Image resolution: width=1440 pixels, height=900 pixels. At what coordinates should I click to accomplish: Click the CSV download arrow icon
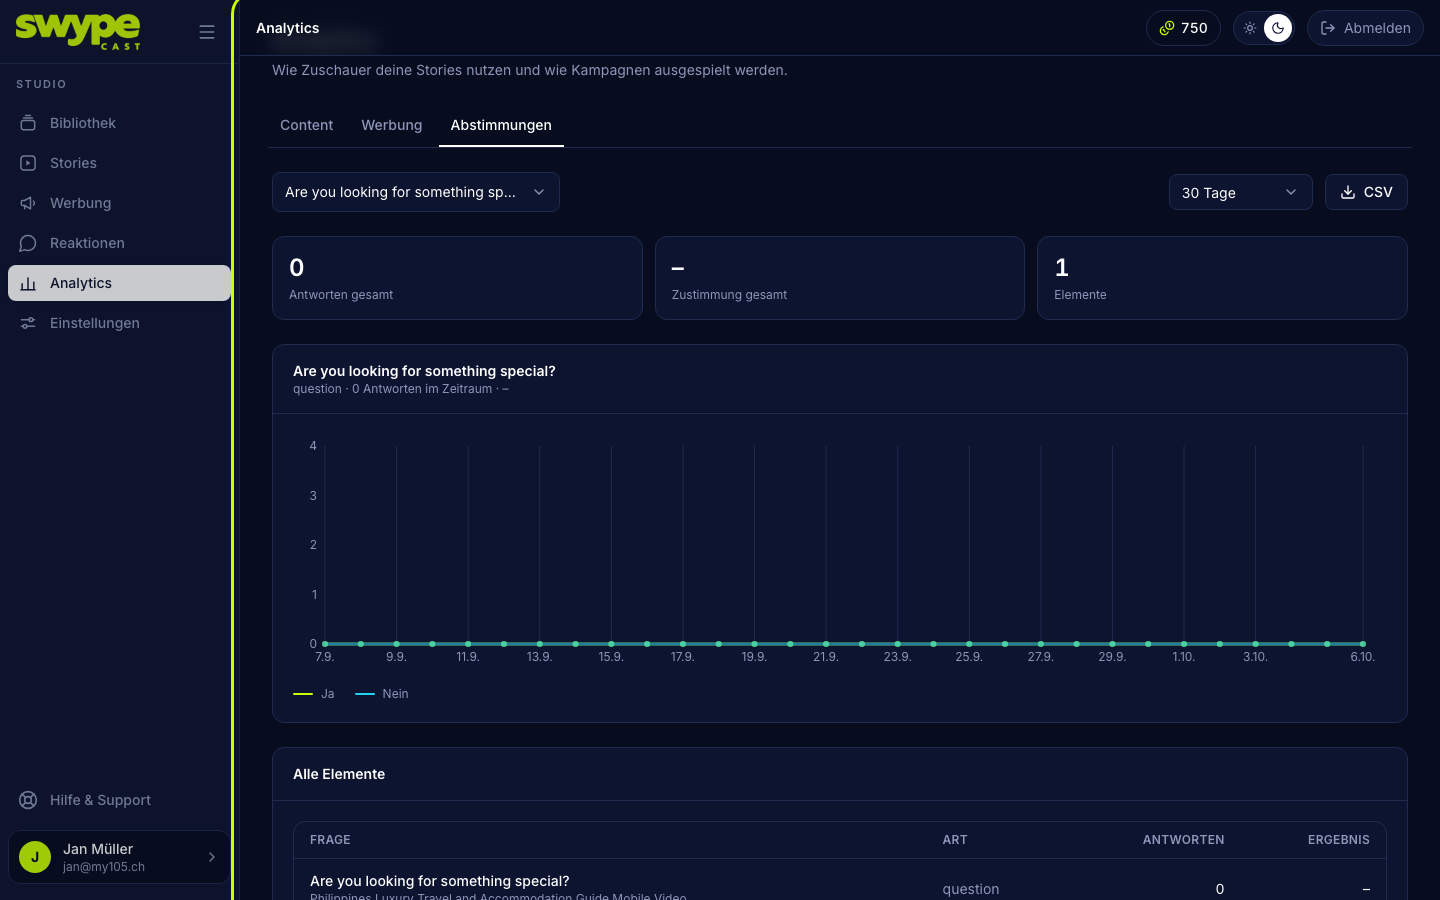tap(1348, 192)
